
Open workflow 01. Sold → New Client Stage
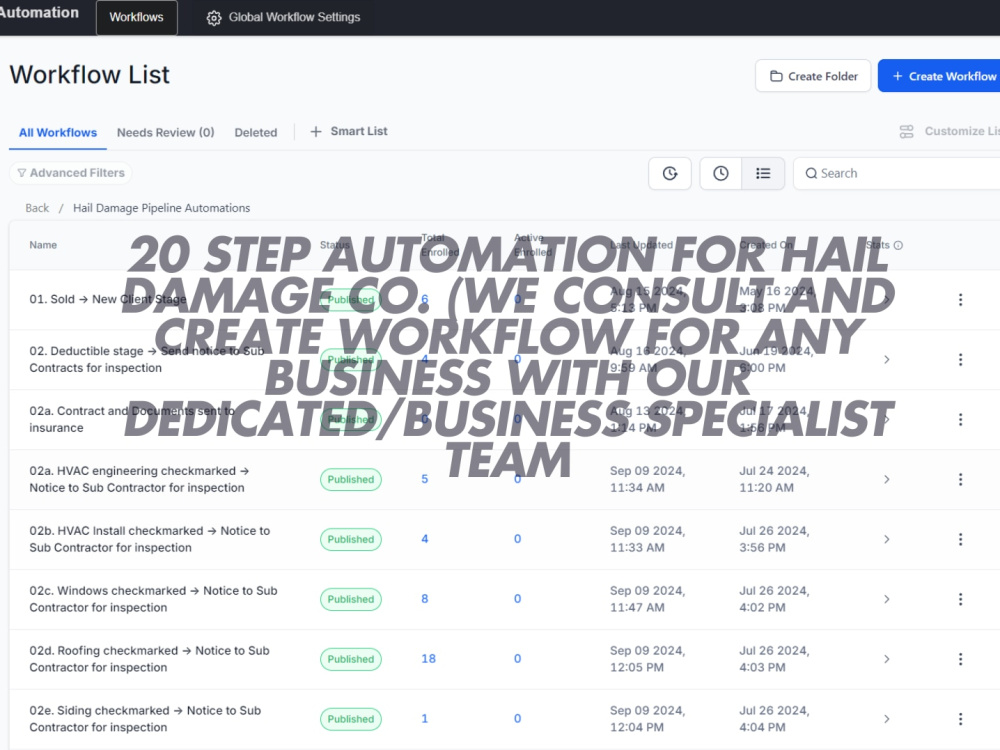pos(108,299)
